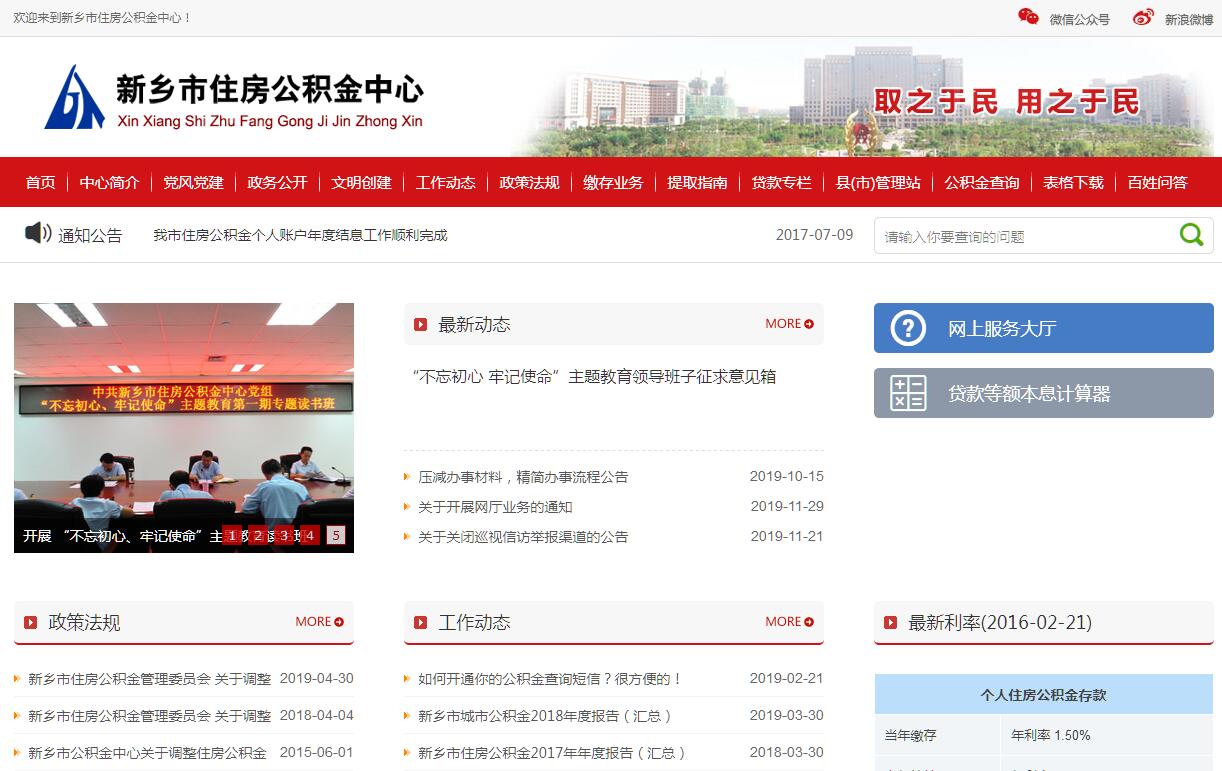Screen dimensions: 1222x771
Task: Show carousel slide 4
Action: 310,535
